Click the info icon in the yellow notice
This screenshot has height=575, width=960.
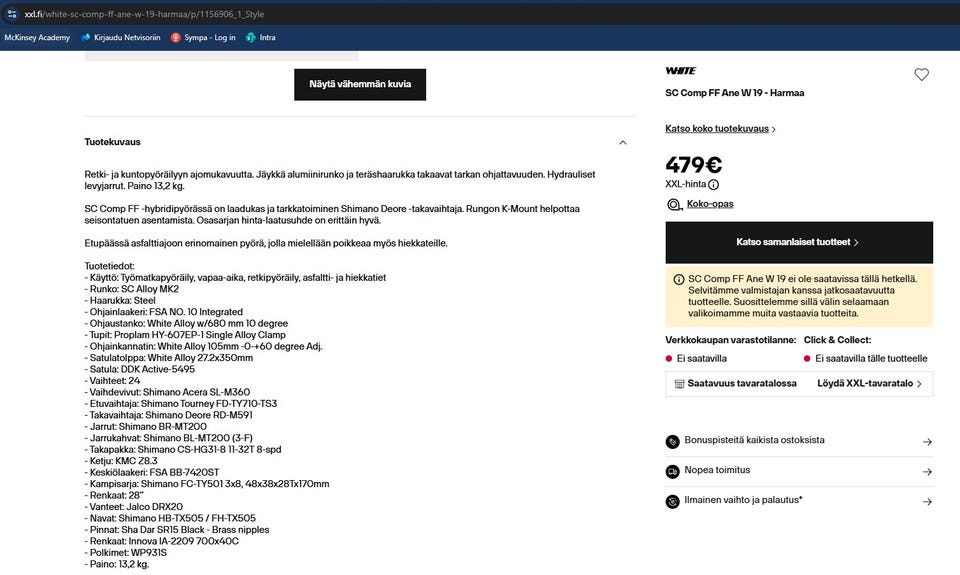pyautogui.click(x=678, y=279)
